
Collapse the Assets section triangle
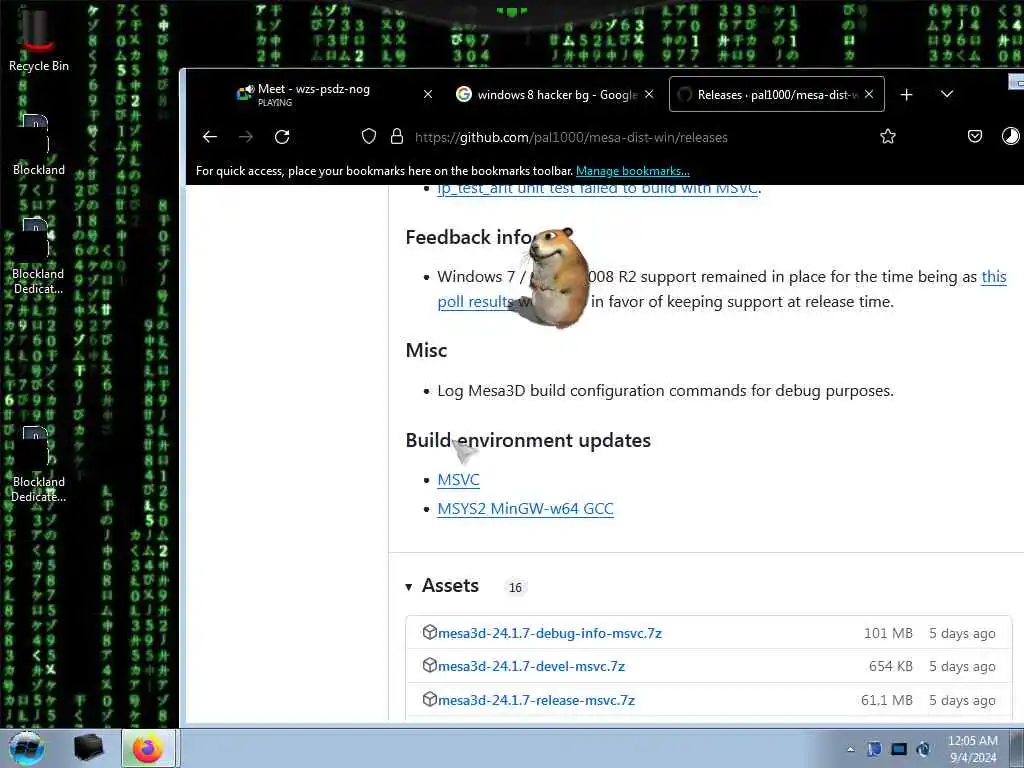click(x=409, y=587)
